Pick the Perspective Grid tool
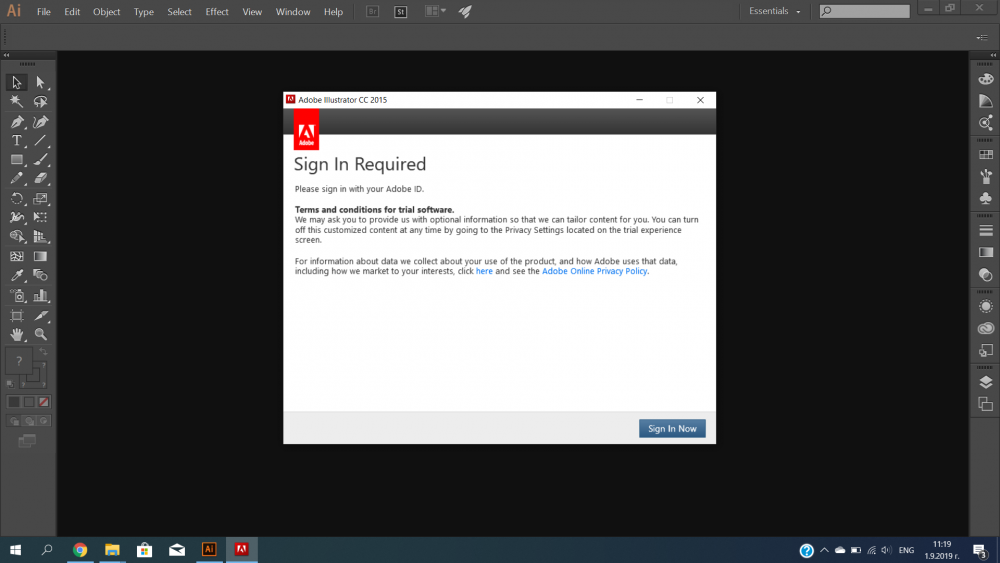The width and height of the screenshot is (1000, 563). [40, 237]
